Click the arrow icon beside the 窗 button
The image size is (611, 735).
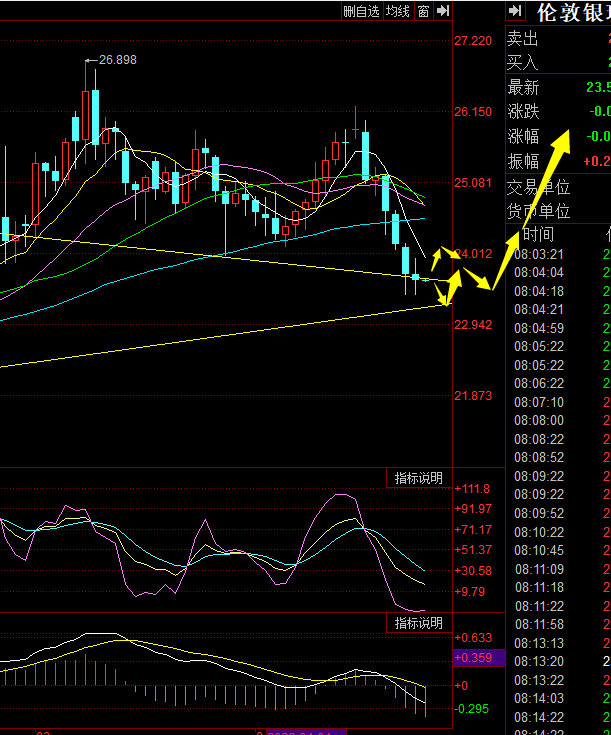442,11
